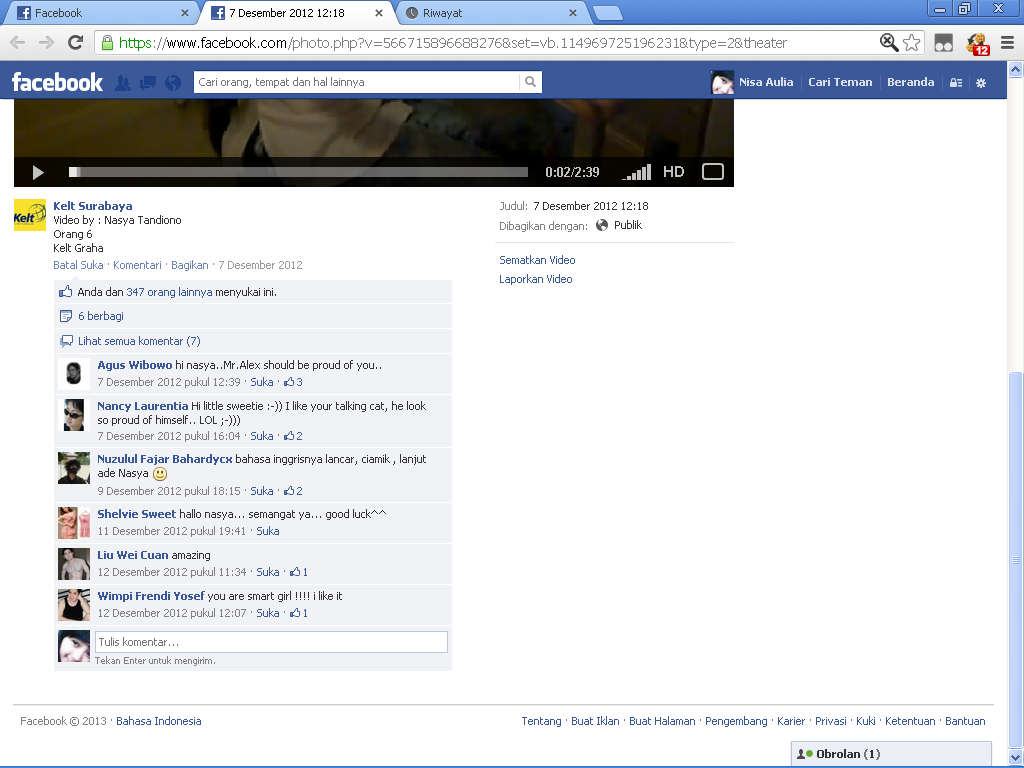
Task: Like Nuzulul Fajar Bahardycx comment via Suka
Action: (x=262, y=491)
